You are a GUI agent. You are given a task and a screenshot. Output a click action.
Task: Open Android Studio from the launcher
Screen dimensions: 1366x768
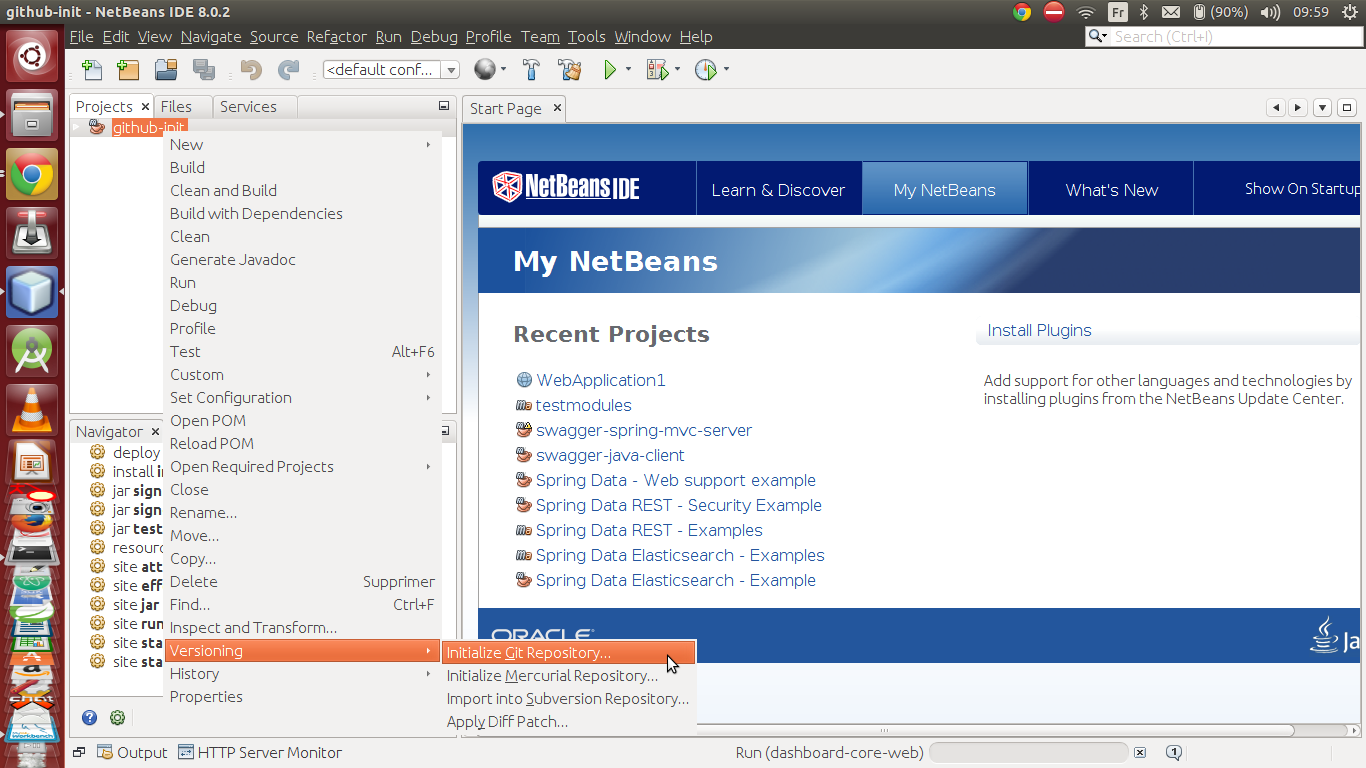(x=32, y=350)
